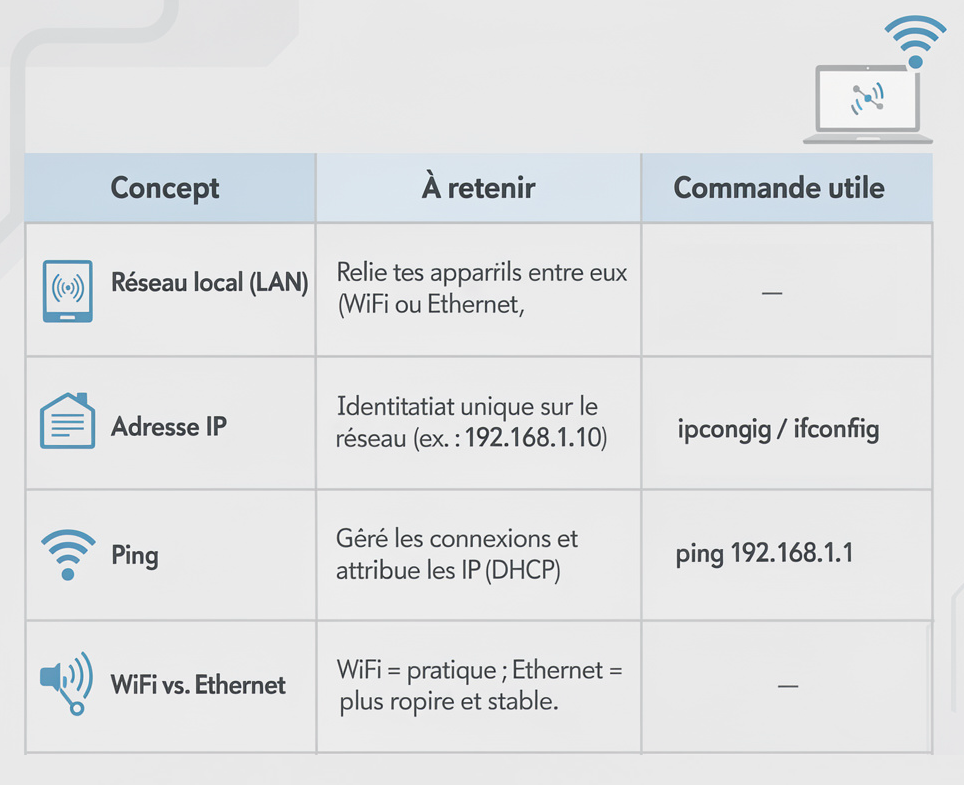The height and width of the screenshot is (785, 964).
Task: Click the DHCP description text
Action: [x=457, y=555]
